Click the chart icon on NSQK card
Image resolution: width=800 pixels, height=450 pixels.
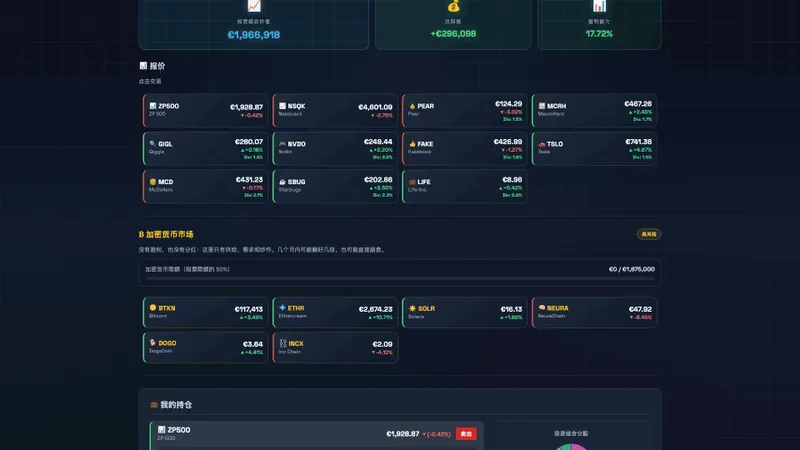(x=282, y=106)
